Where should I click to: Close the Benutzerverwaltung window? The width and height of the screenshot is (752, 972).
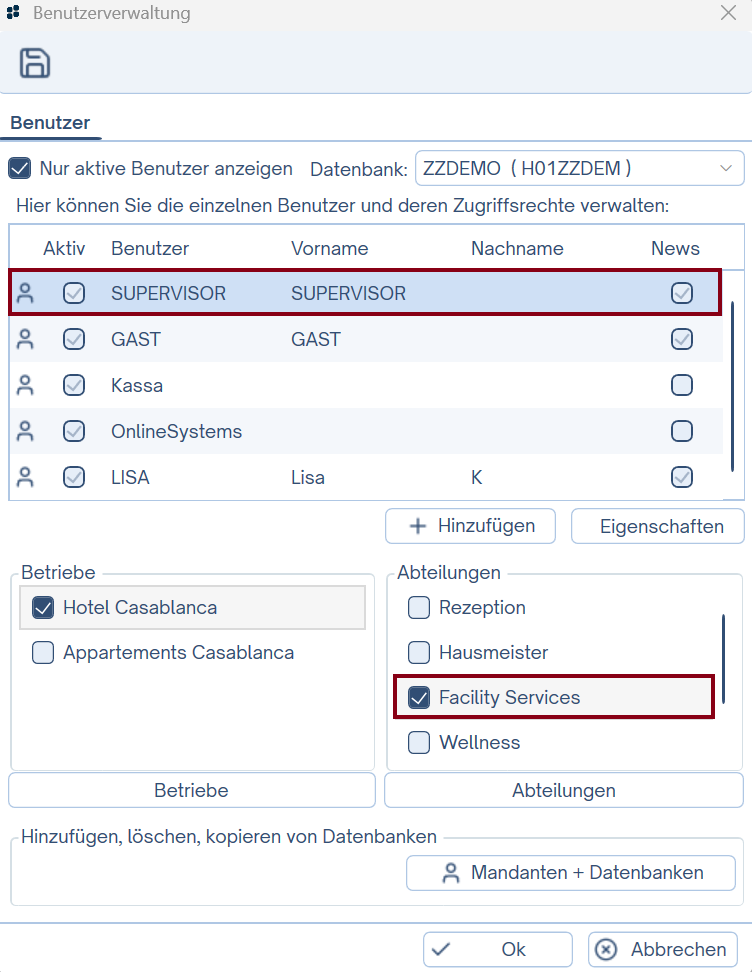coord(729,14)
